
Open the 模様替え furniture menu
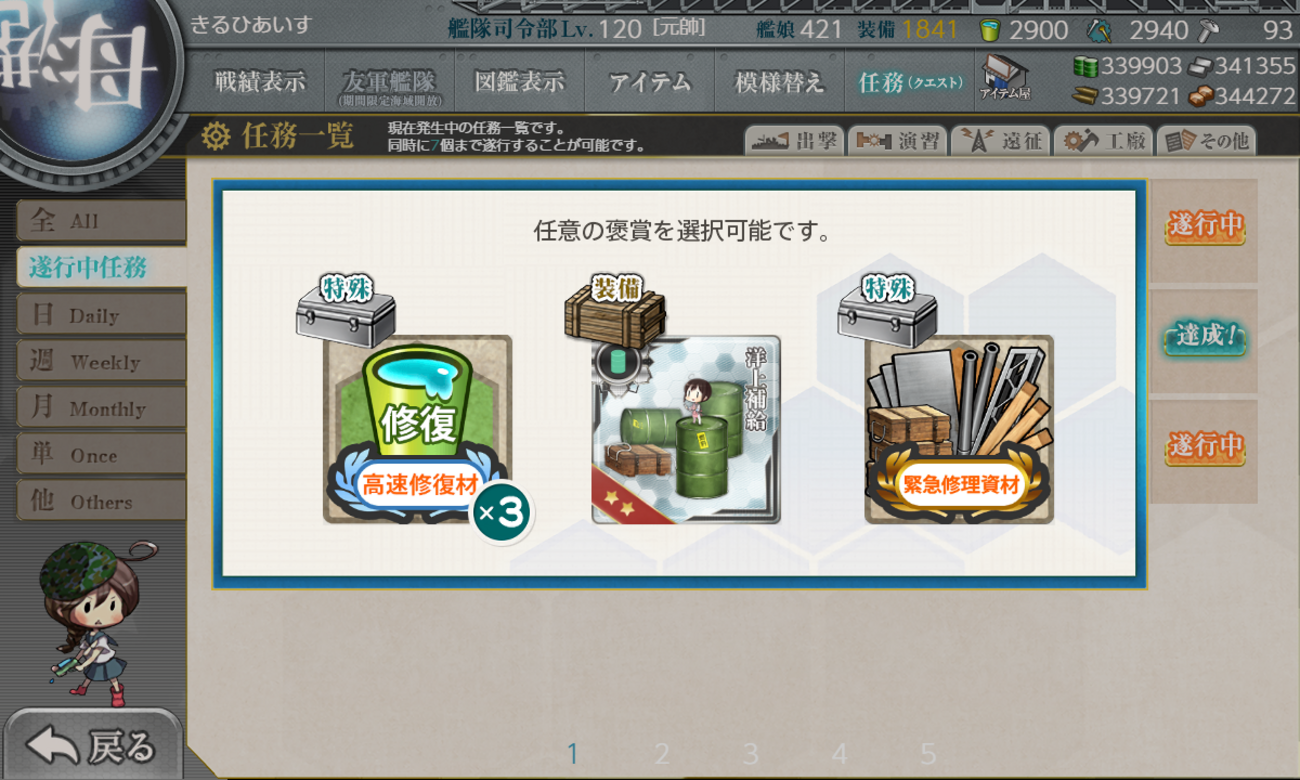tap(780, 82)
